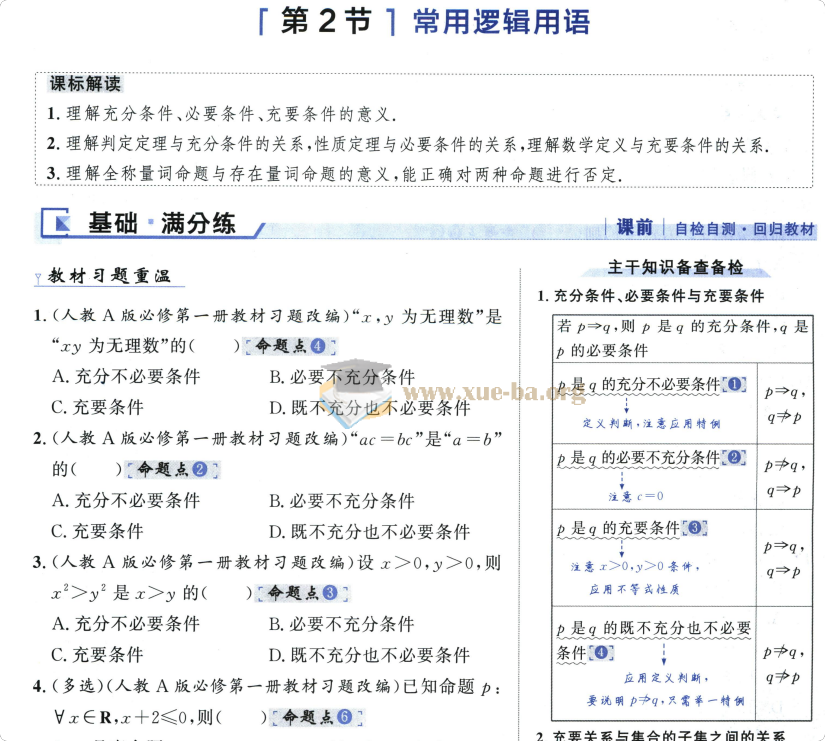Click 自检自测·回归教材 text
825x741 pixels.
744,229
